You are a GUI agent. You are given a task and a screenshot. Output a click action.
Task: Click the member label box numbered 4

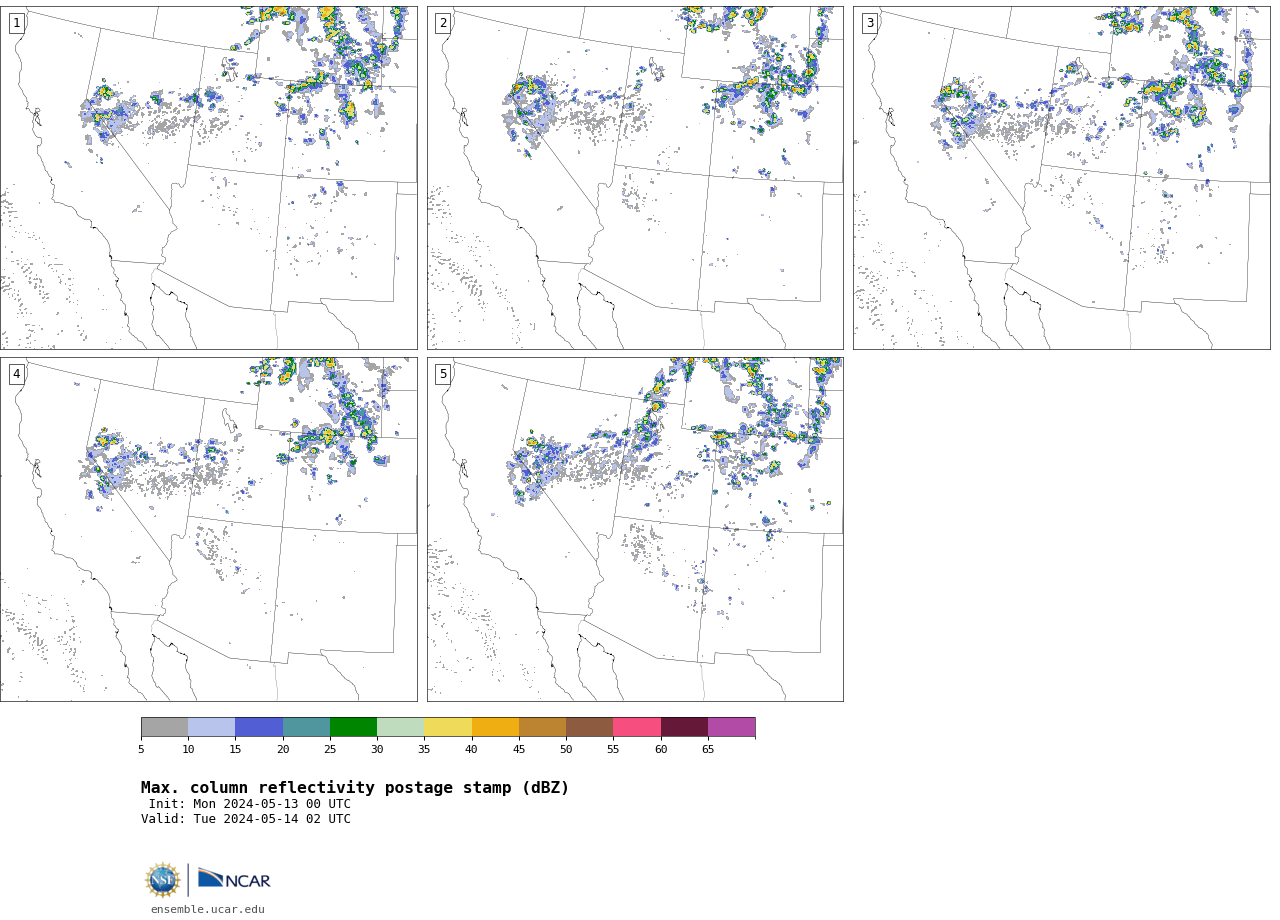coord(17,374)
